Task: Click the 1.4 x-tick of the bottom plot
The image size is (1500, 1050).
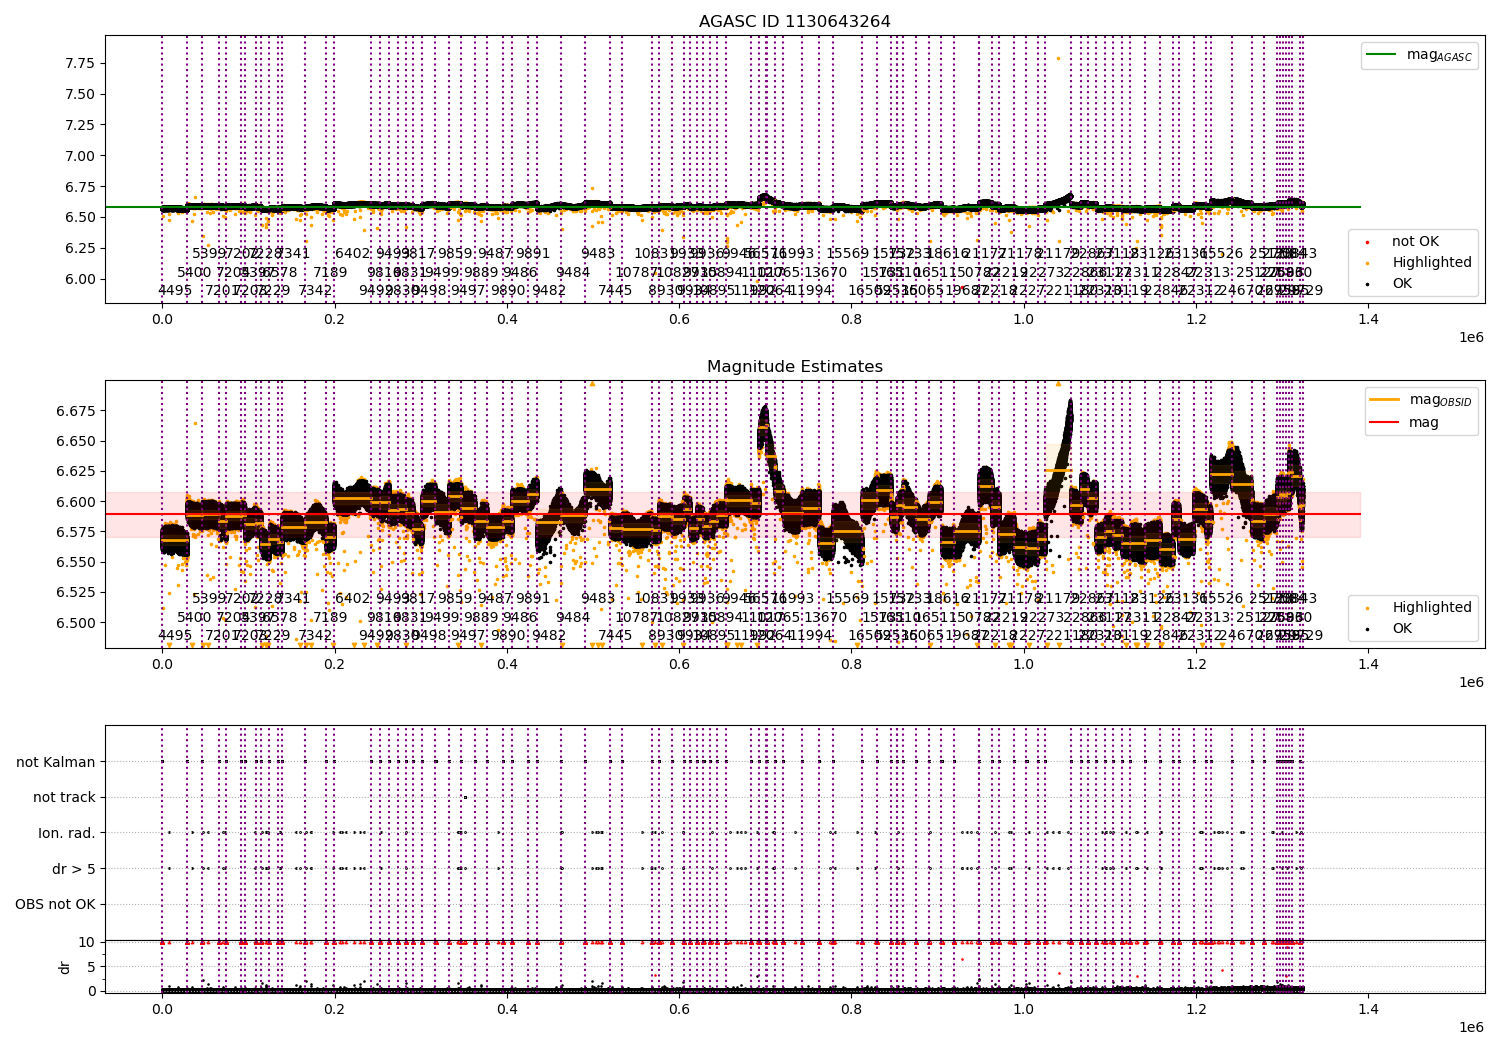Action: coord(1368,1009)
